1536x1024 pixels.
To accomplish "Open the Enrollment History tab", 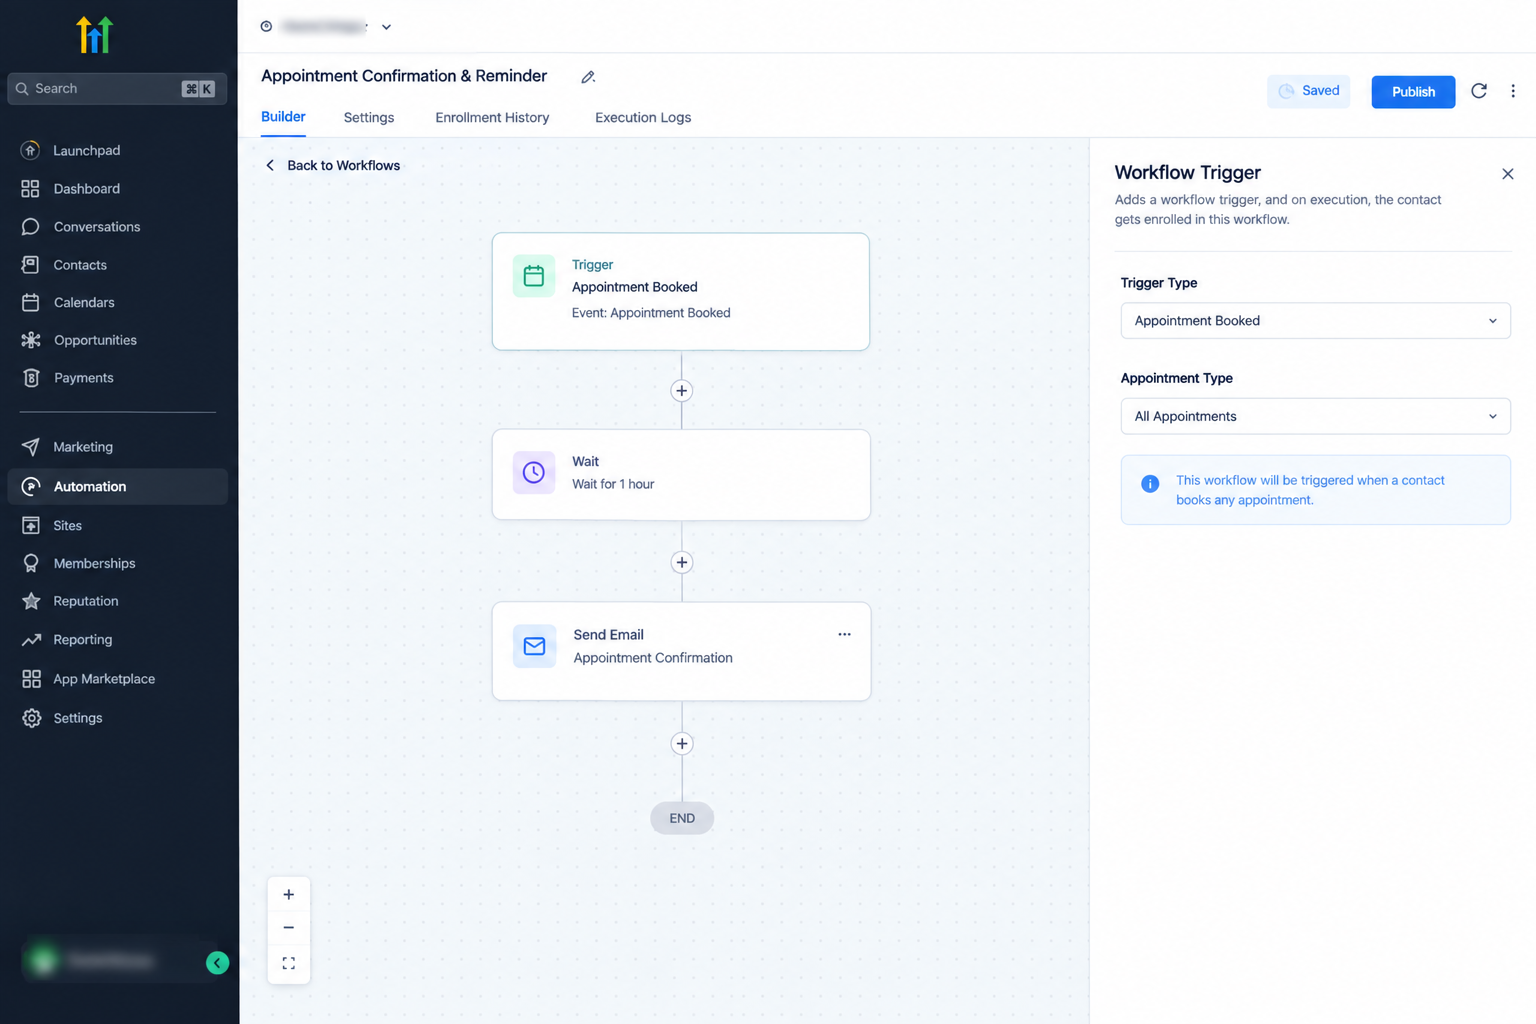I will point(492,118).
